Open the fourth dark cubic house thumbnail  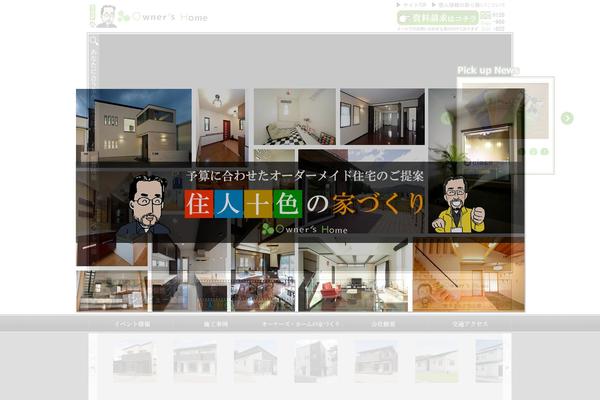316,361
